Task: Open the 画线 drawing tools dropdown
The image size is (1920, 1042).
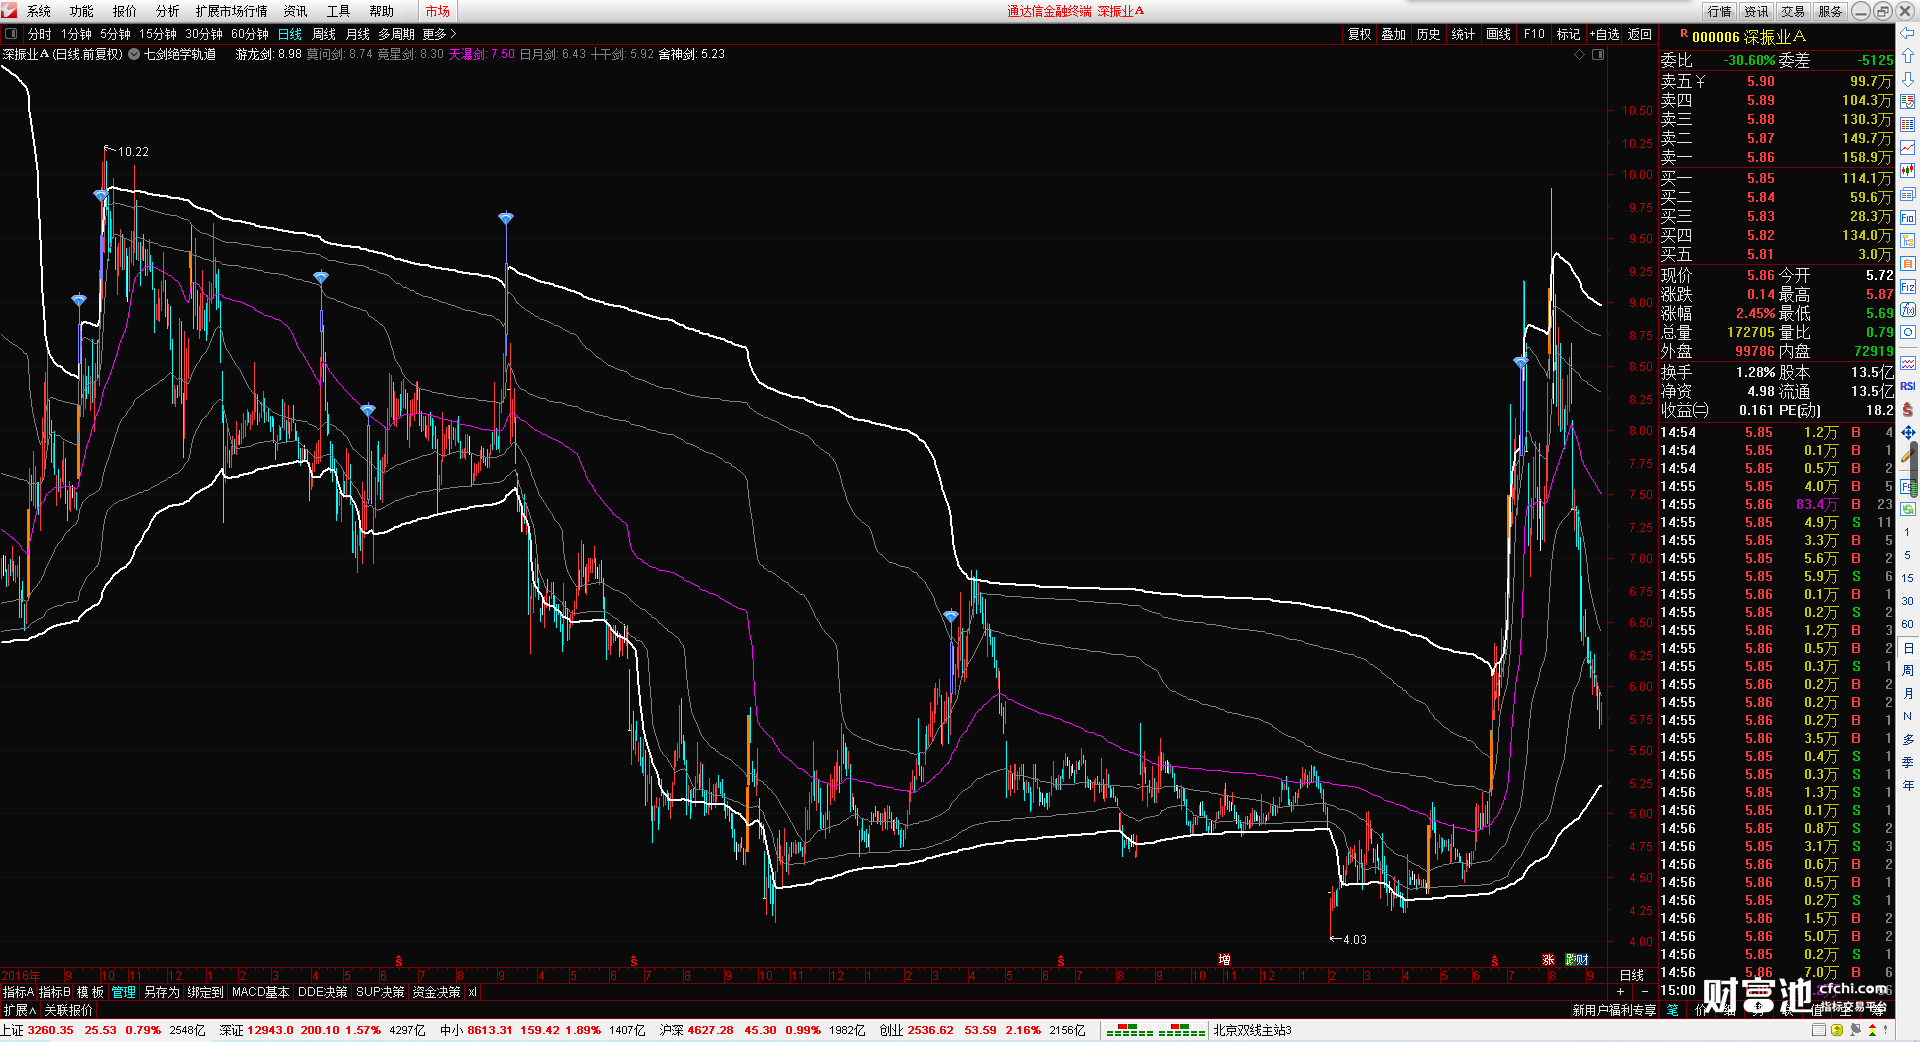Action: pyautogui.click(x=1499, y=34)
